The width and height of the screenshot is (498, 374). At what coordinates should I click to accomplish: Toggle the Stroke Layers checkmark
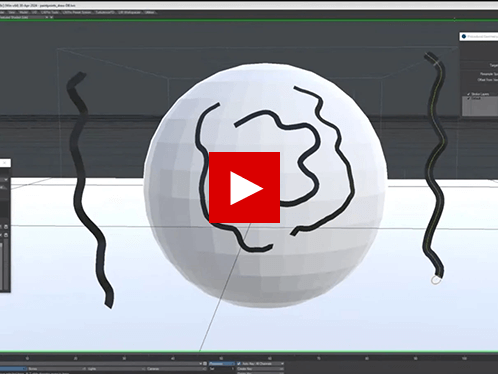click(469, 94)
